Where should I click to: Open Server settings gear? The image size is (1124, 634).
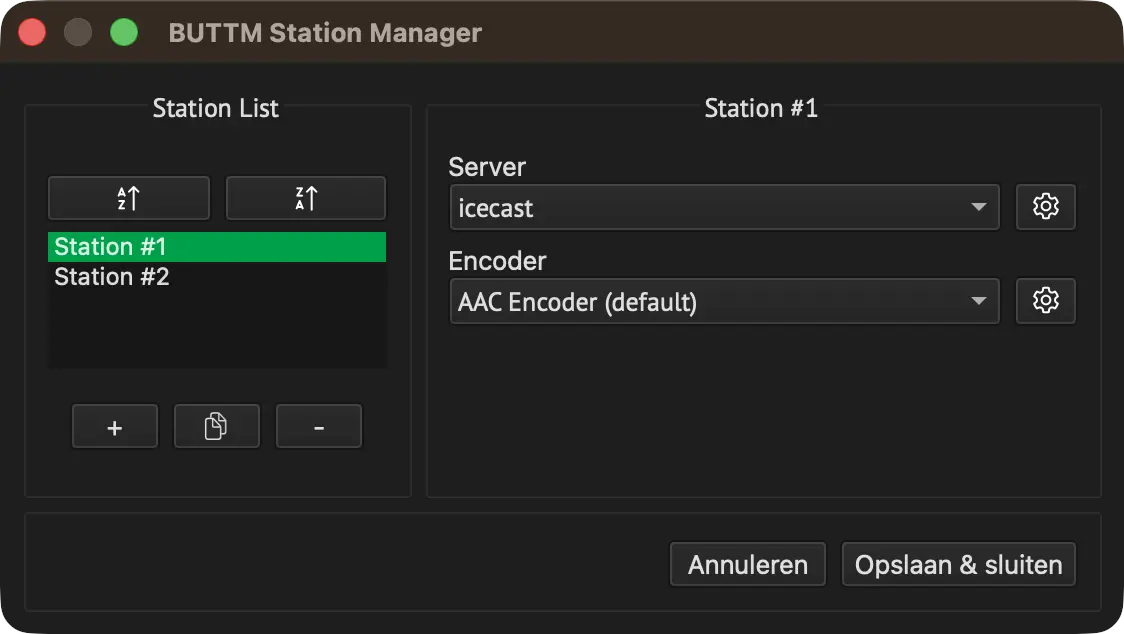pos(1046,207)
